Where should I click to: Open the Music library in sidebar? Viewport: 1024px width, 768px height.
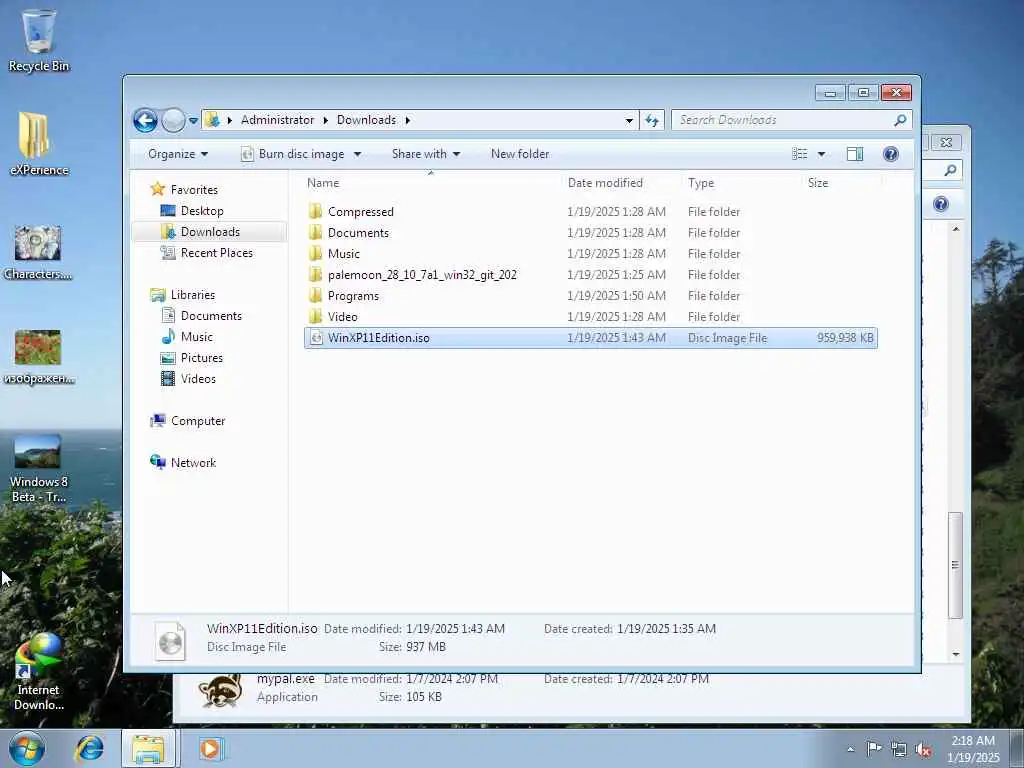click(197, 337)
